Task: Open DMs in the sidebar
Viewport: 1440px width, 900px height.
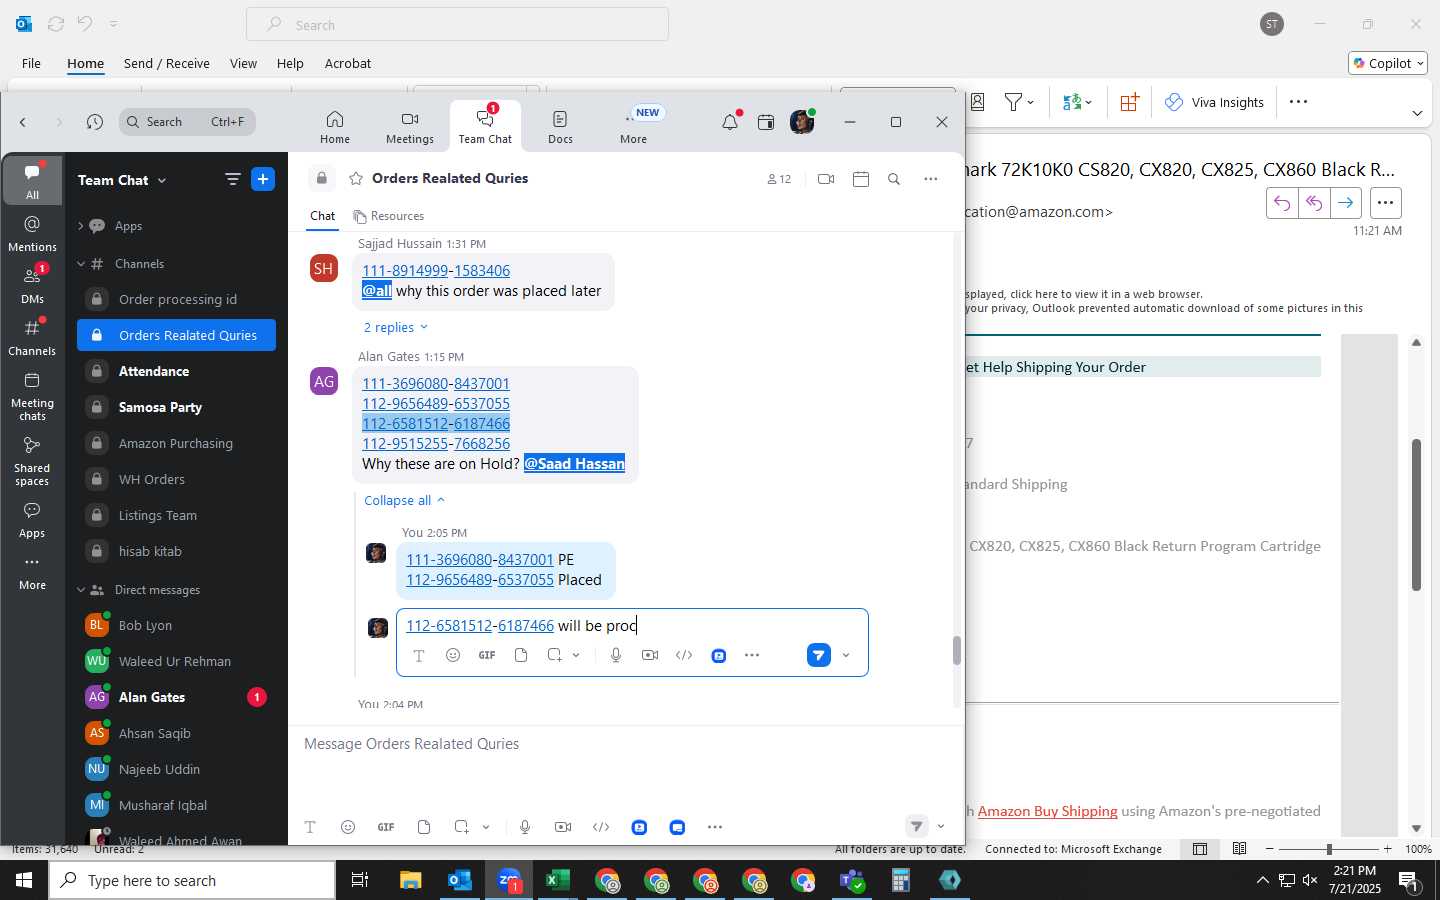Action: 32,285
